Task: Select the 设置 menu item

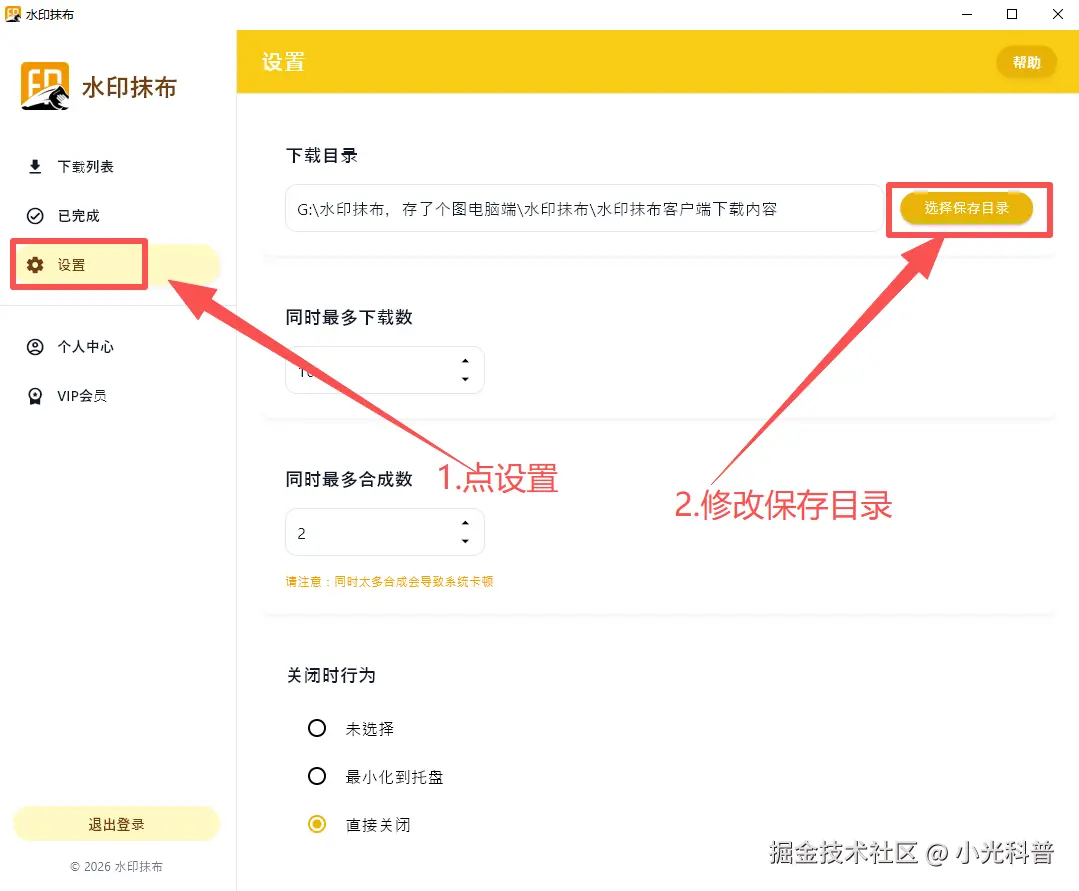Action: 116,265
